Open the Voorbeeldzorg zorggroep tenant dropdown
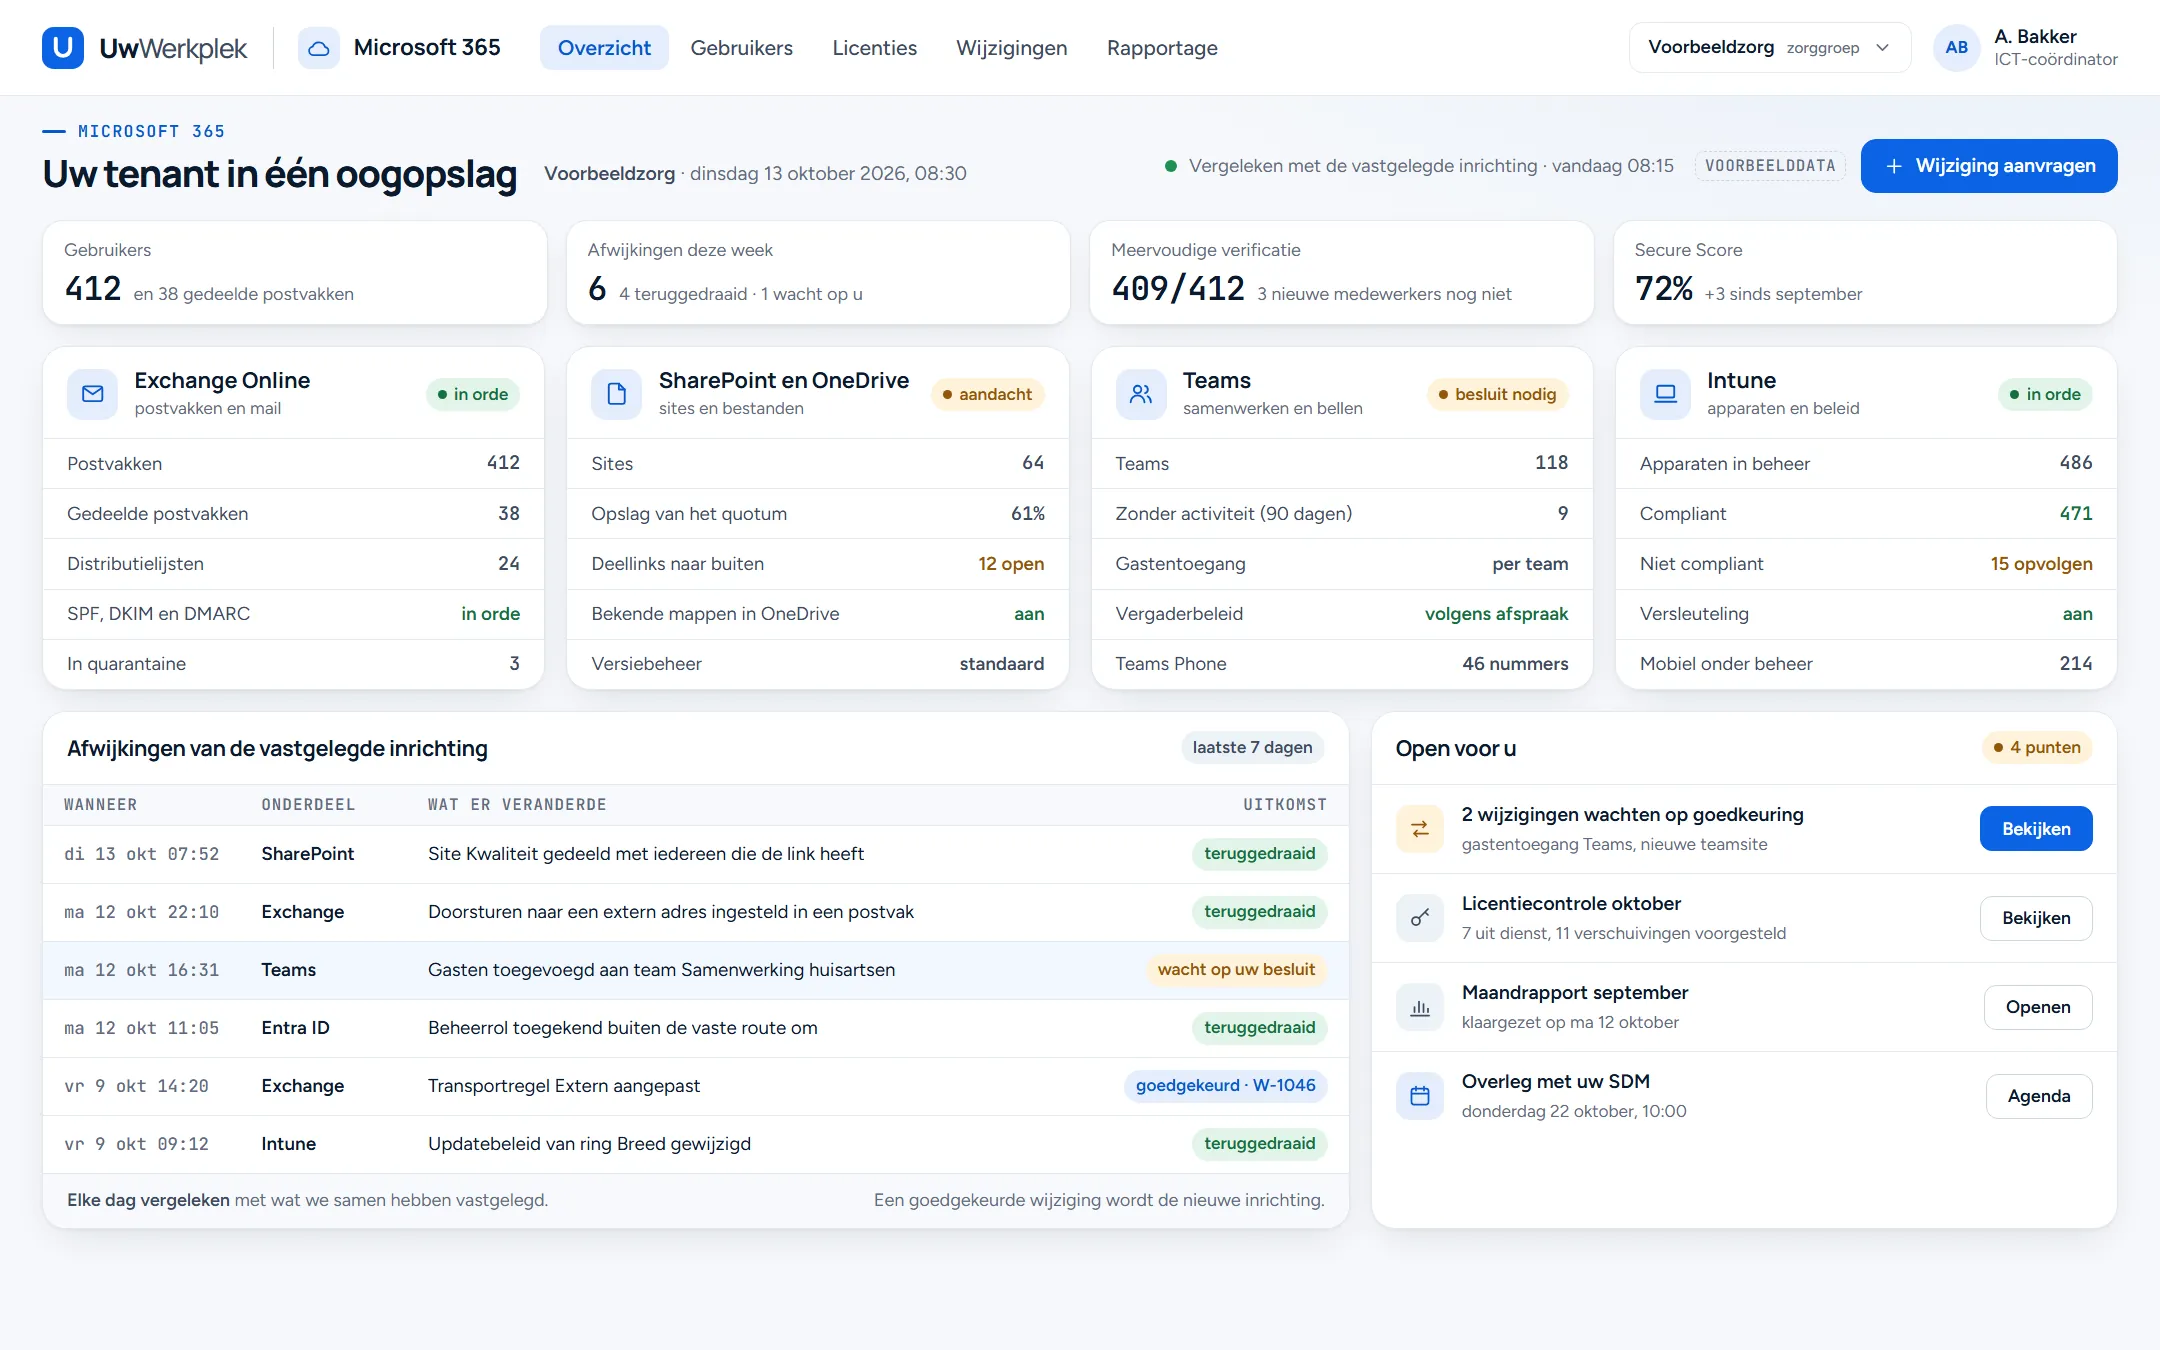This screenshot has height=1350, width=2160. (x=1769, y=47)
